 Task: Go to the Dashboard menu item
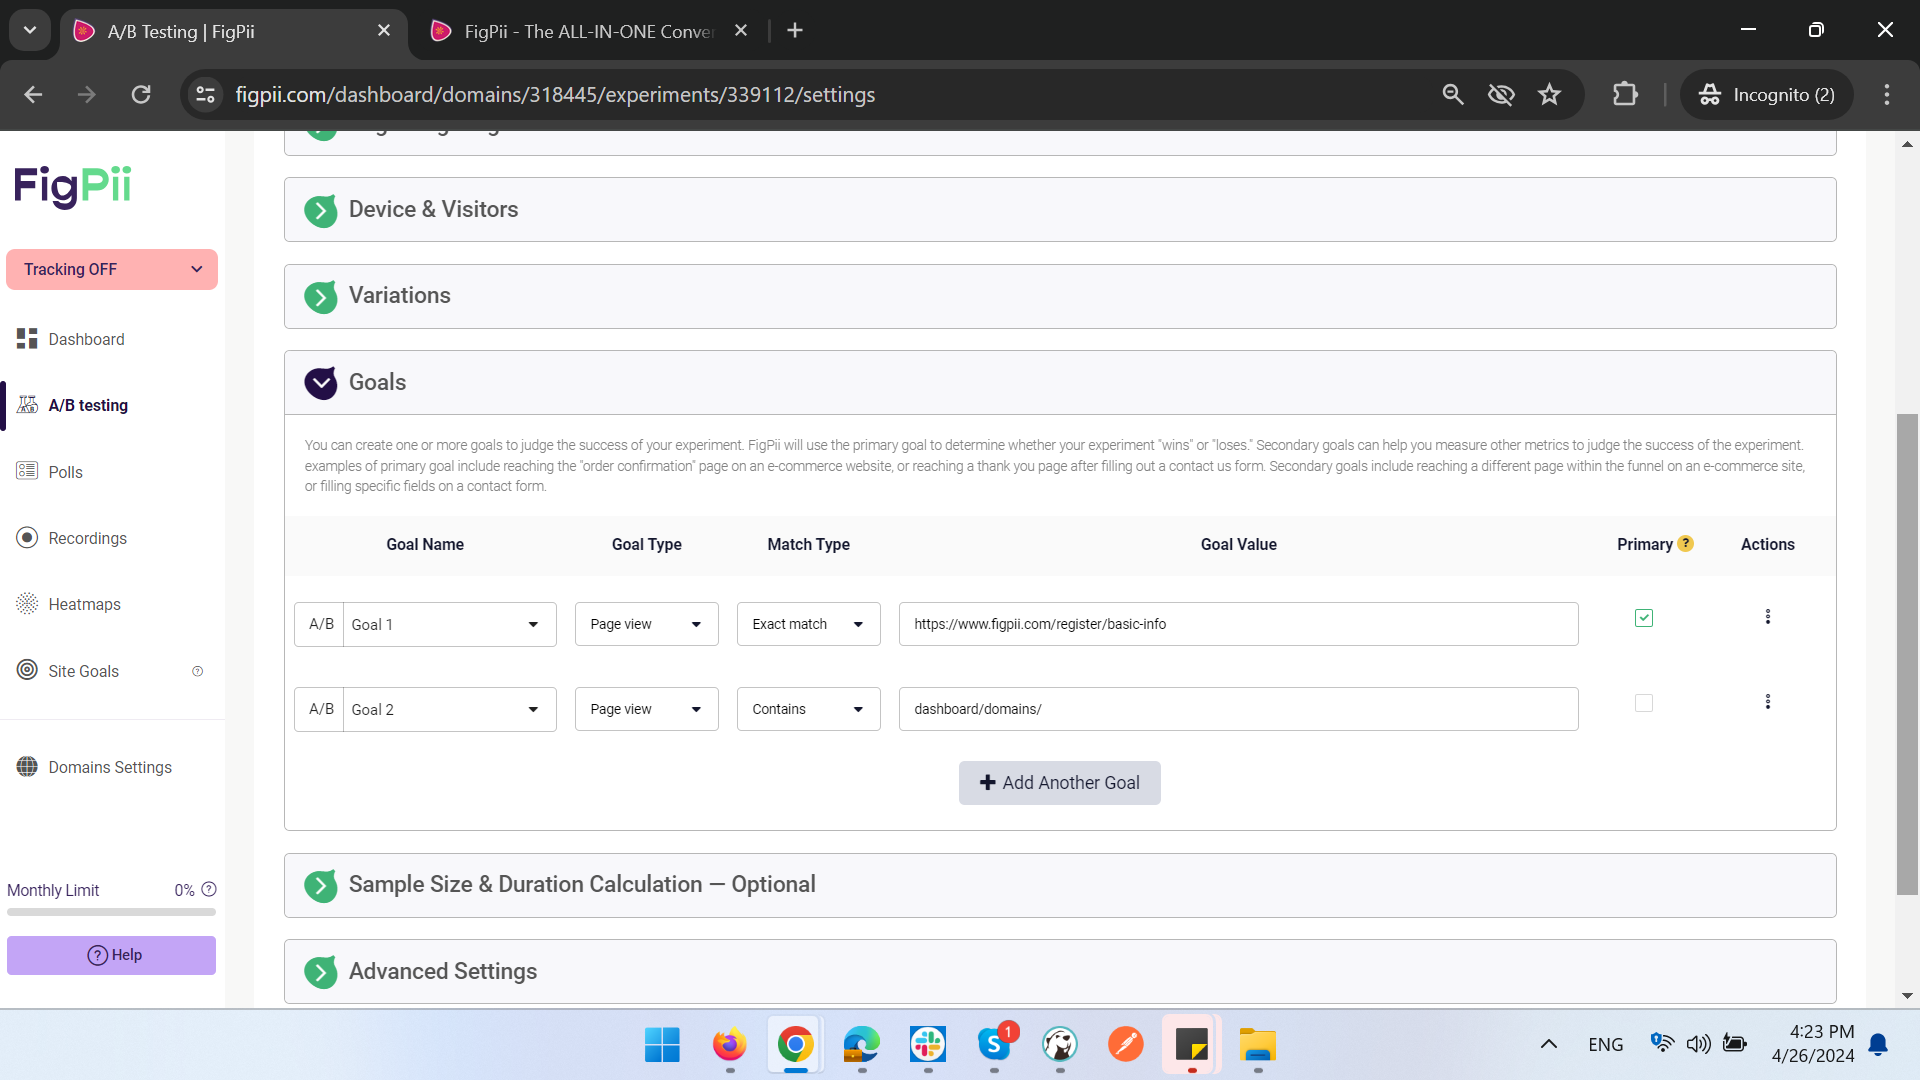coord(86,339)
